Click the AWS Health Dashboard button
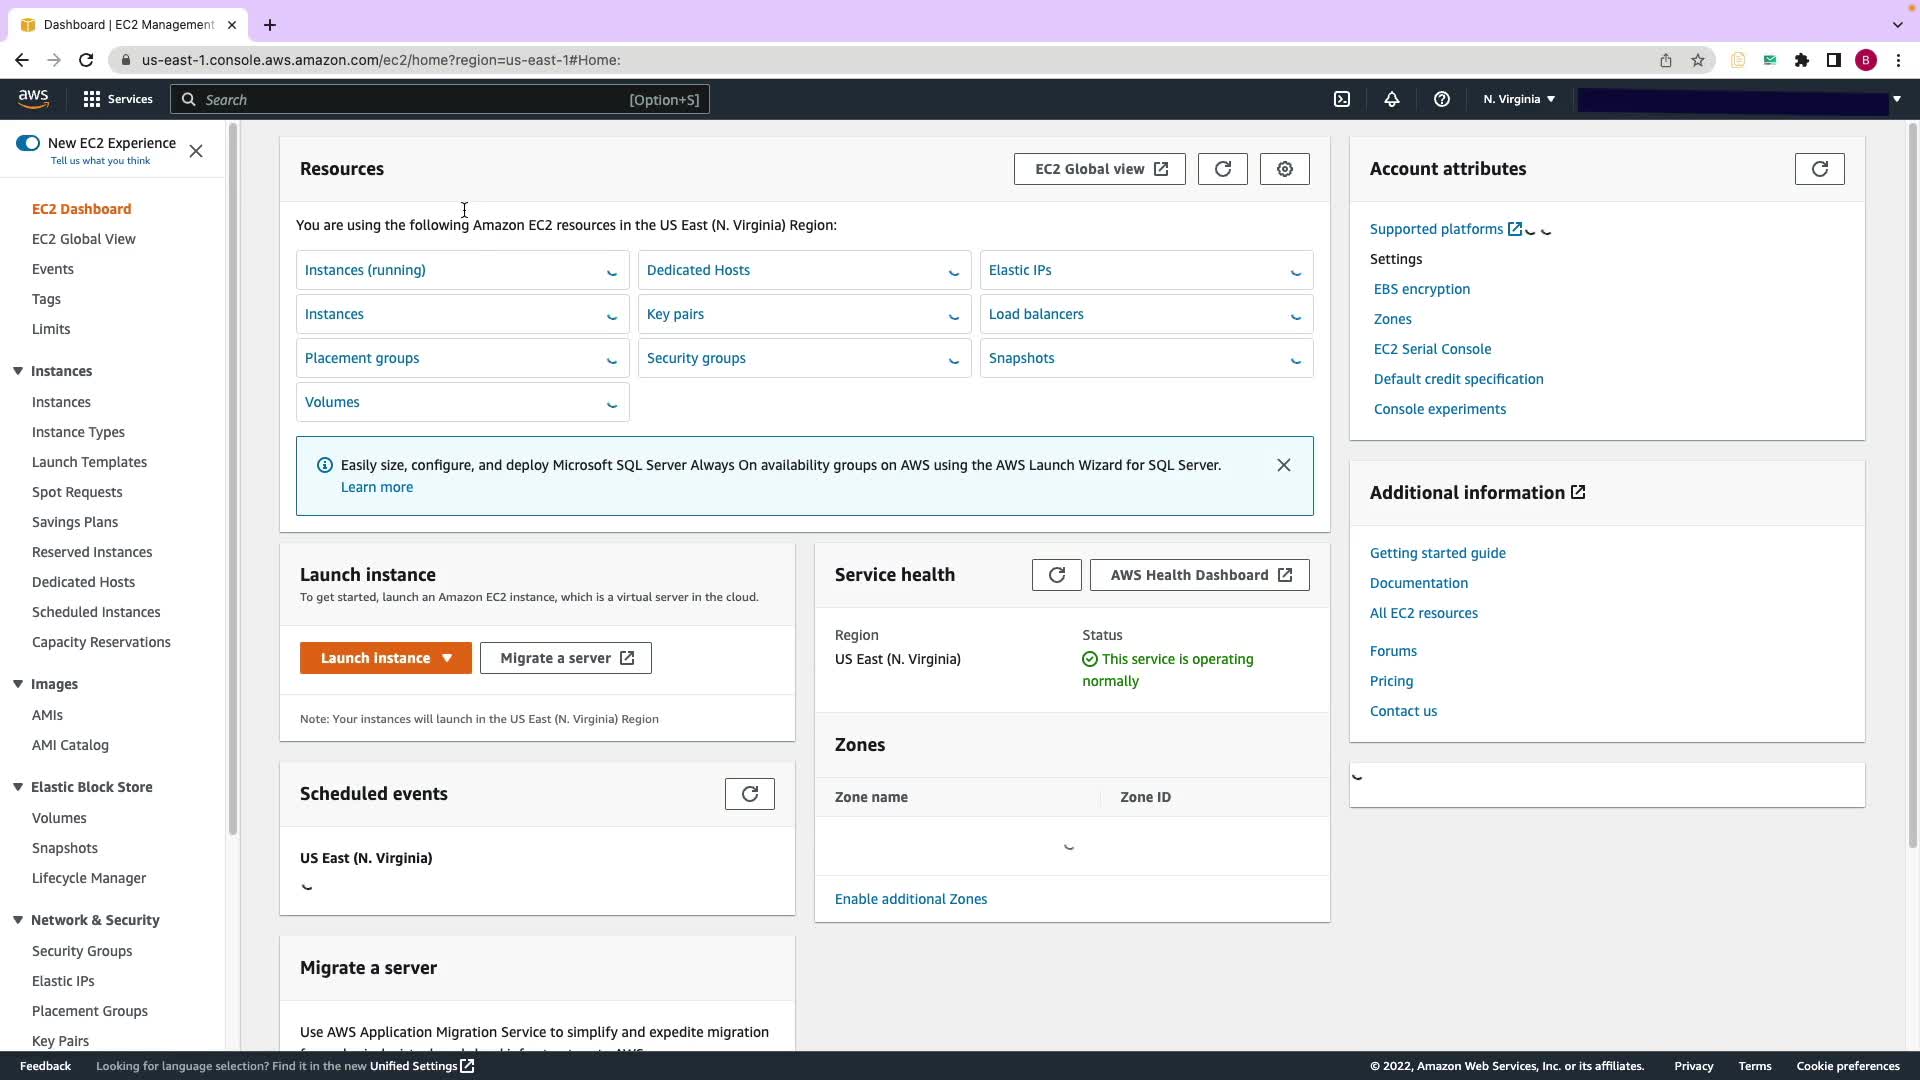 click(x=1199, y=575)
